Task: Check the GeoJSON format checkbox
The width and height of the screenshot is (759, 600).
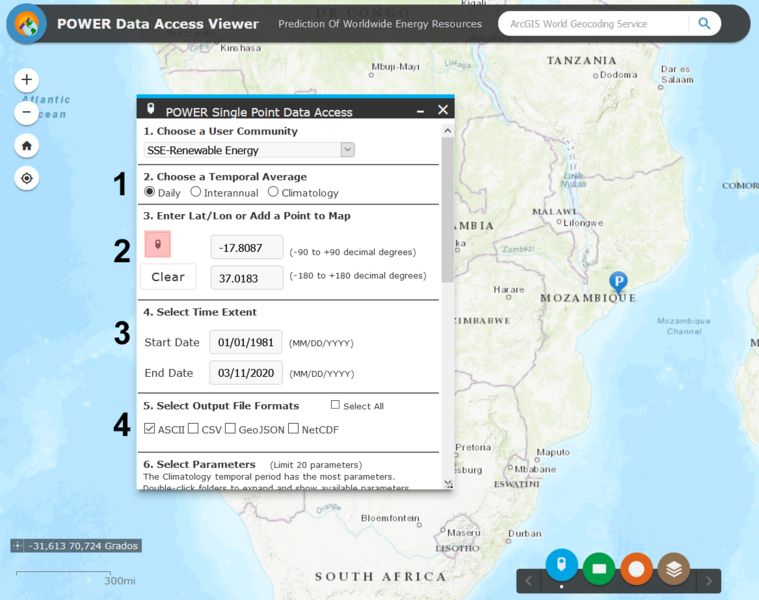Action: point(230,429)
